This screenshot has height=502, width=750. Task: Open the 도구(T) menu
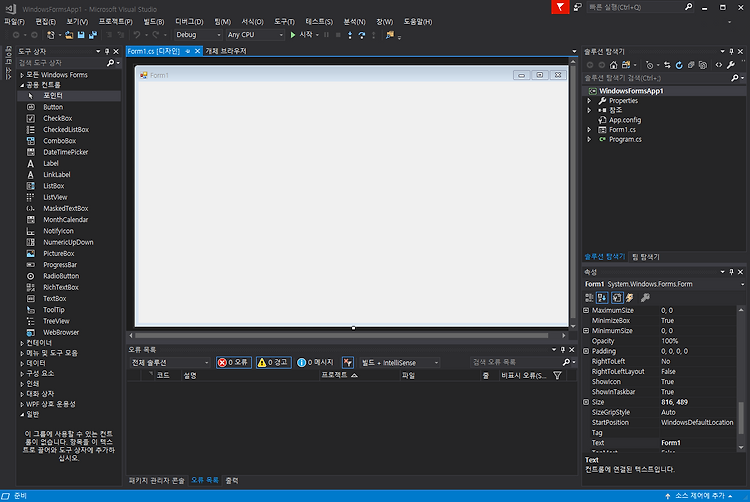(284, 22)
